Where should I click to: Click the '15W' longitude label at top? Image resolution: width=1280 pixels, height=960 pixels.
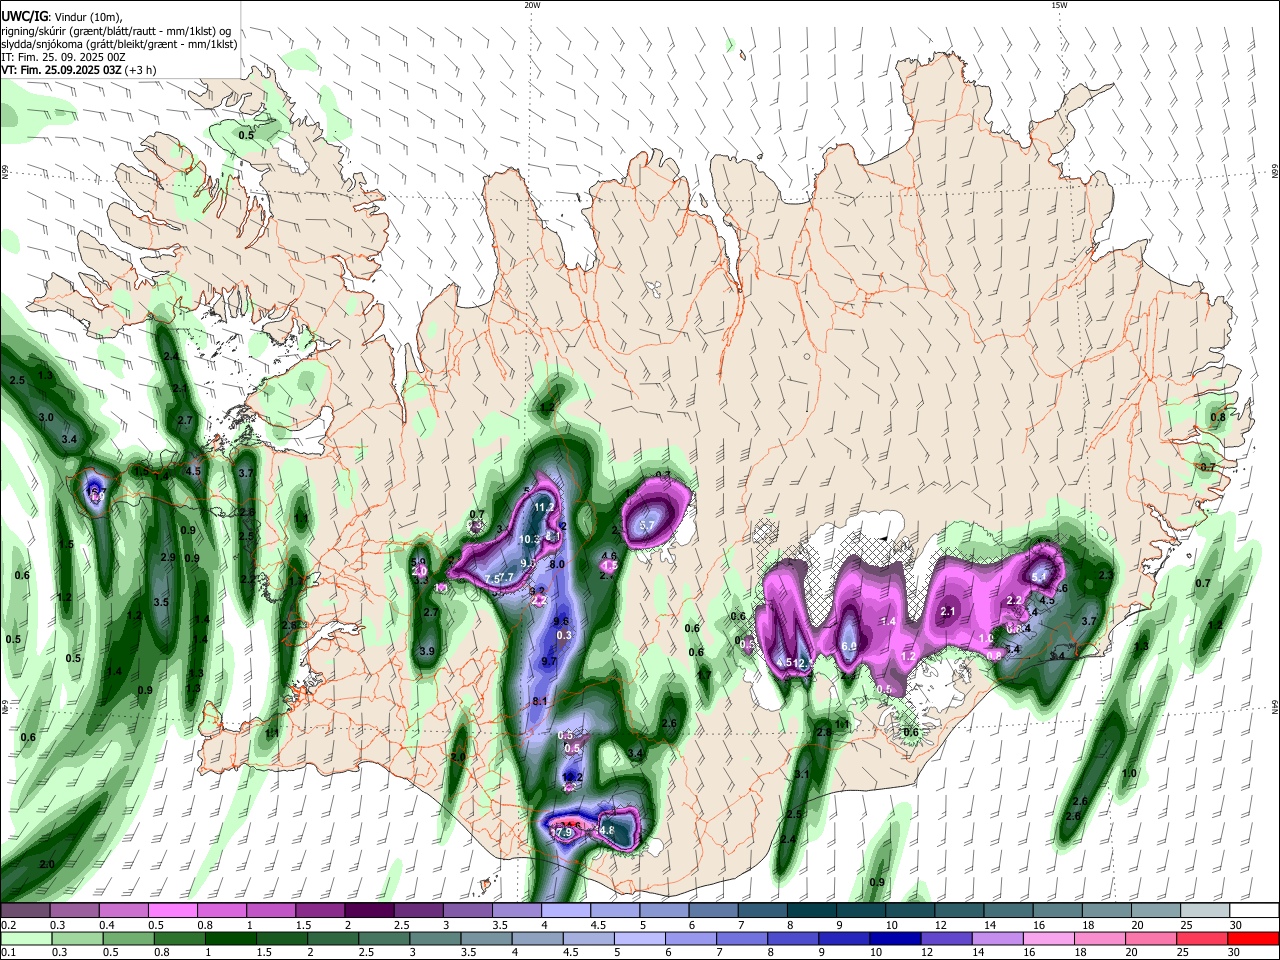1059,5
